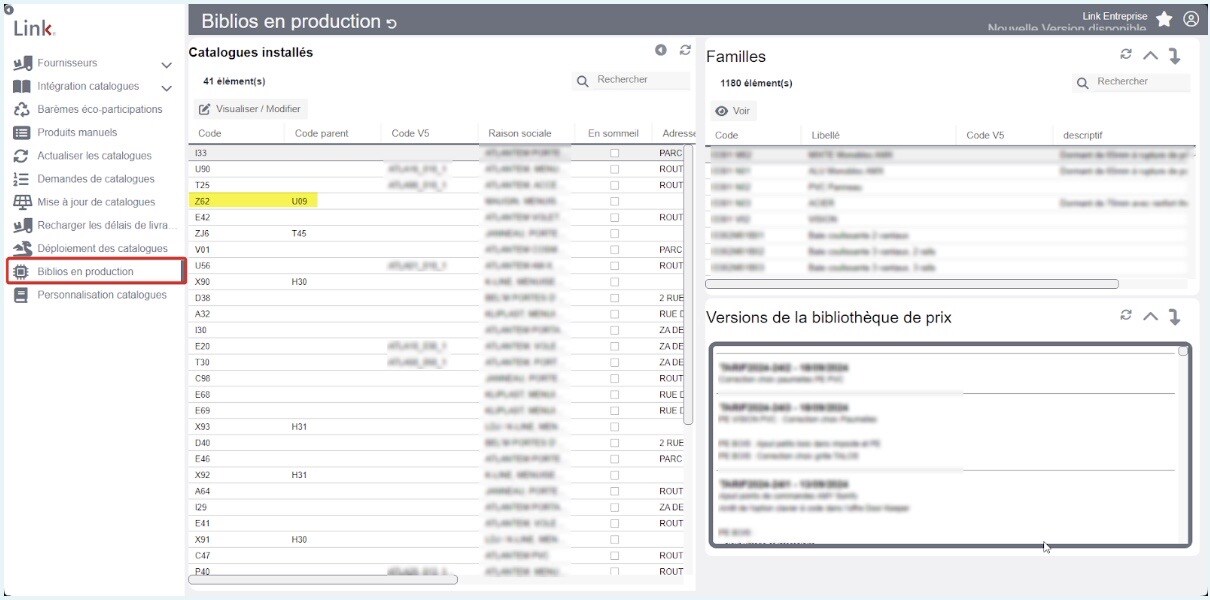Toggle the En sommeil checkbox for row Z62

(x=614, y=201)
